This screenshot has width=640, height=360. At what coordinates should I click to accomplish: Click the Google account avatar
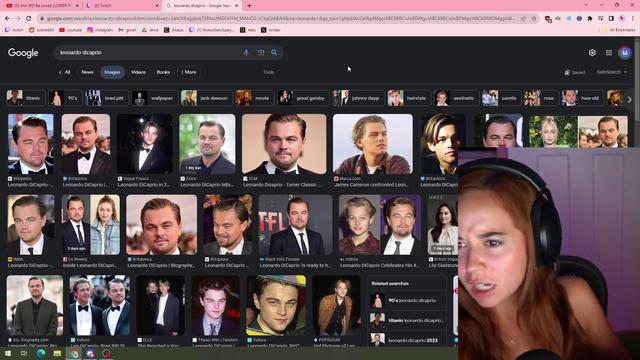coord(624,53)
